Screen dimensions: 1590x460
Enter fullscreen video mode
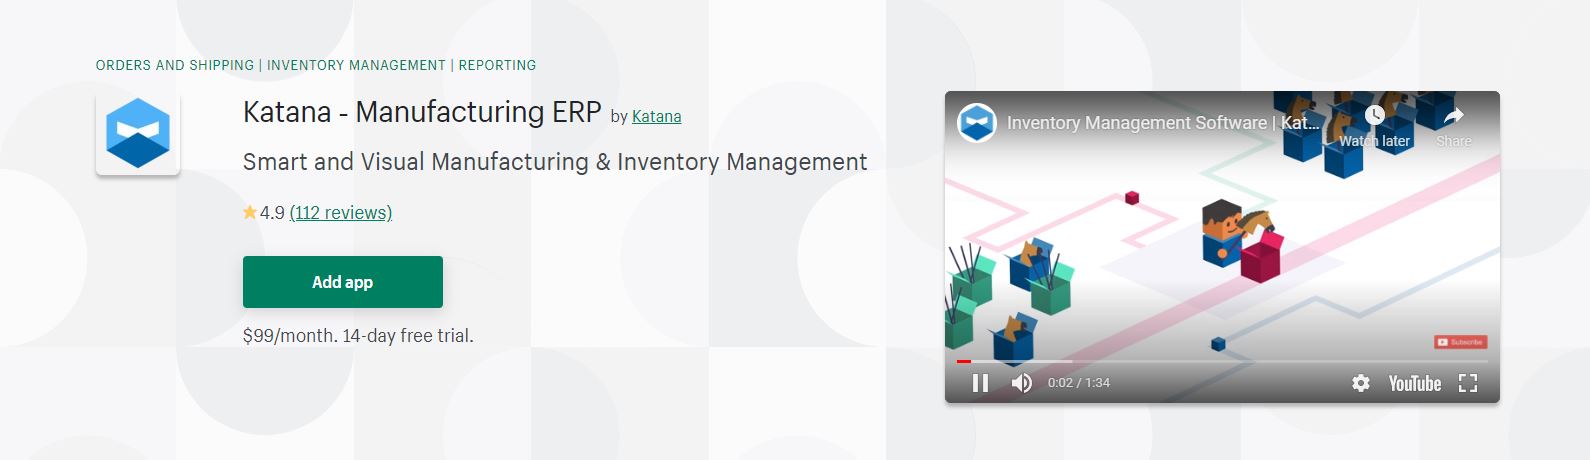pos(1468,383)
